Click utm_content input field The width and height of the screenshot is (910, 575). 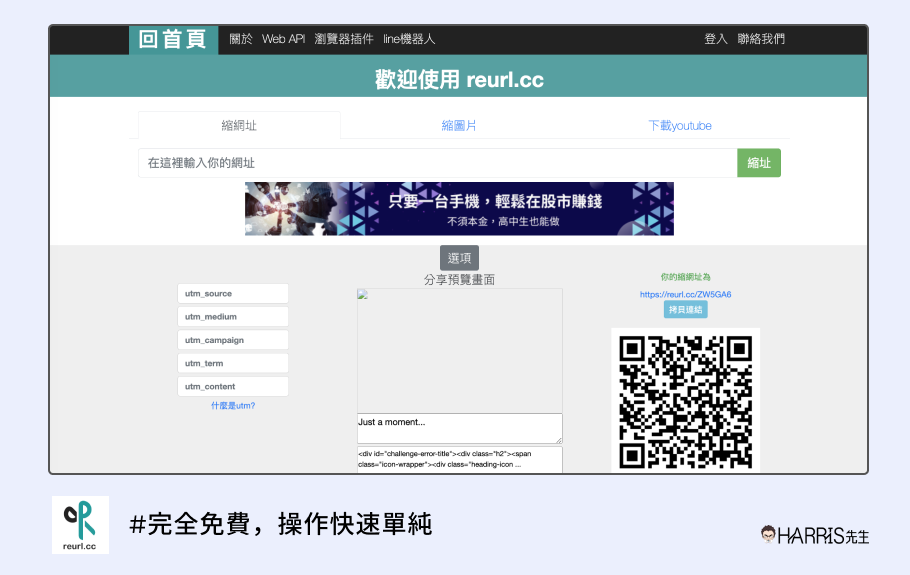[x=233, y=386]
